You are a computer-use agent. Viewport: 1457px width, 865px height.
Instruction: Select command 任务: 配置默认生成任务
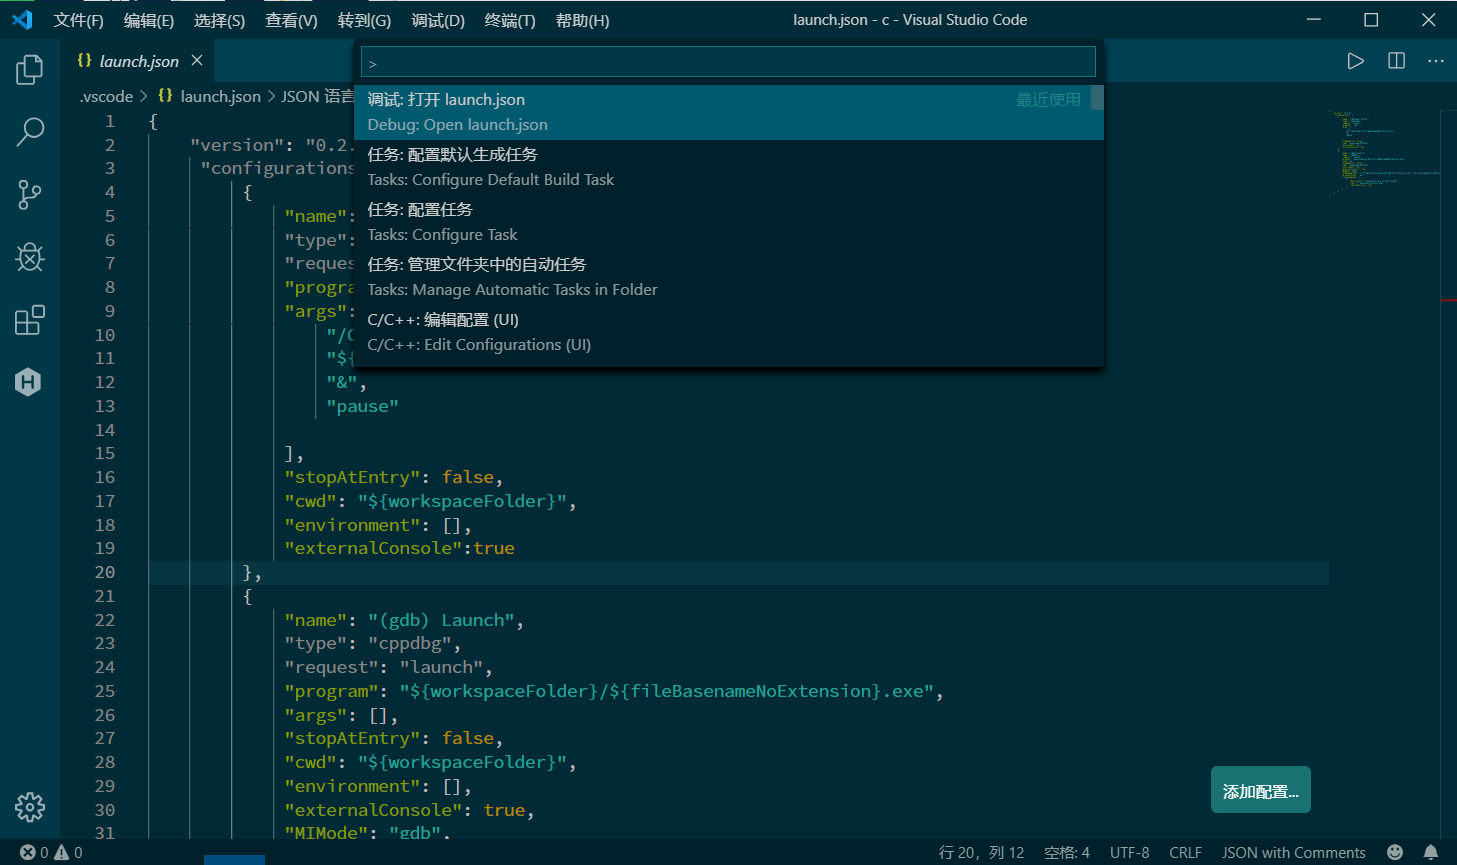(729, 167)
